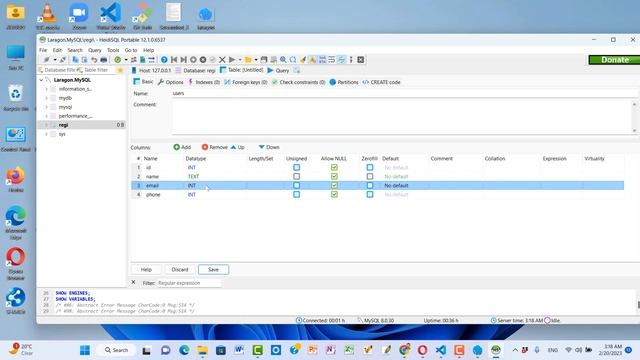The height and width of the screenshot is (360, 640).
Task: Open the session manager connect icon
Action: click(x=47, y=60)
